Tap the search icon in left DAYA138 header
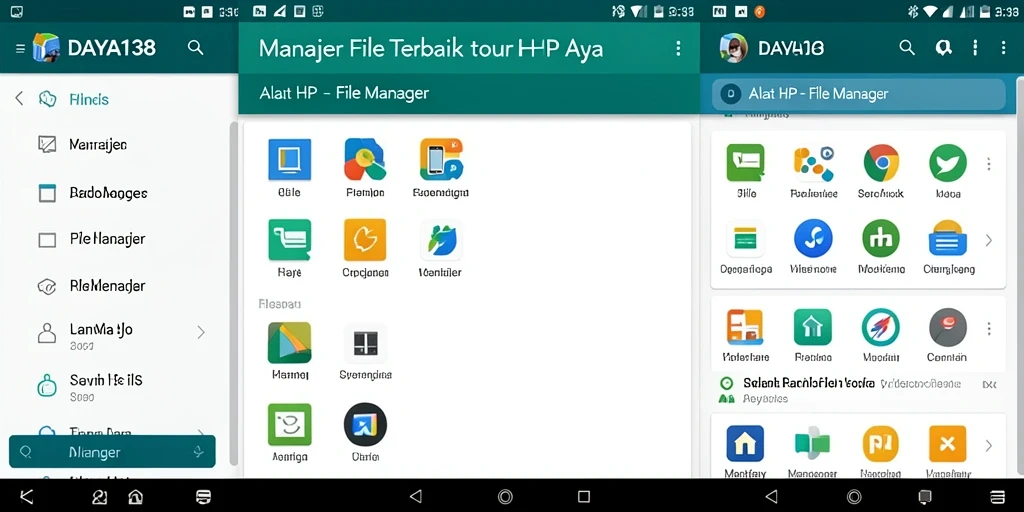1024x512 pixels. 195,48
